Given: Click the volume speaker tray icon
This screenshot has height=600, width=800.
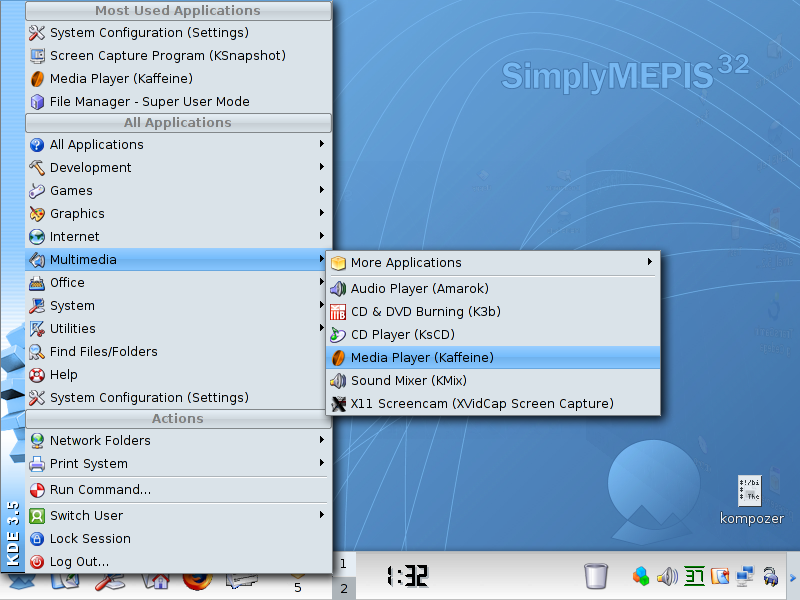Looking at the screenshot, I should 667,576.
